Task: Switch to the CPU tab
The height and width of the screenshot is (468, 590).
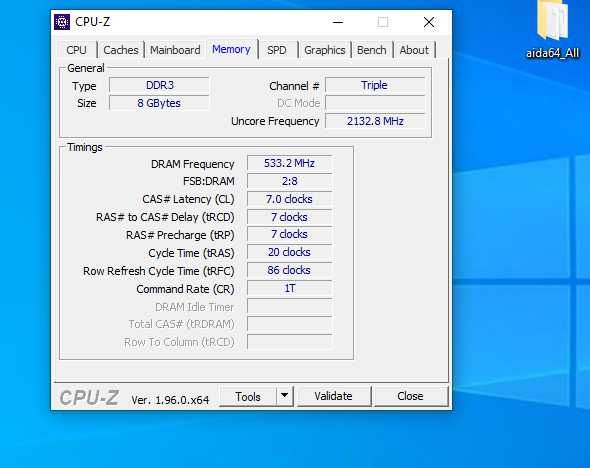Action: tap(76, 50)
